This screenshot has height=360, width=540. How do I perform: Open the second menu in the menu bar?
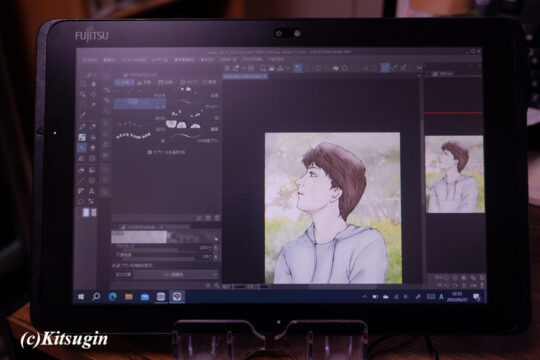110,60
